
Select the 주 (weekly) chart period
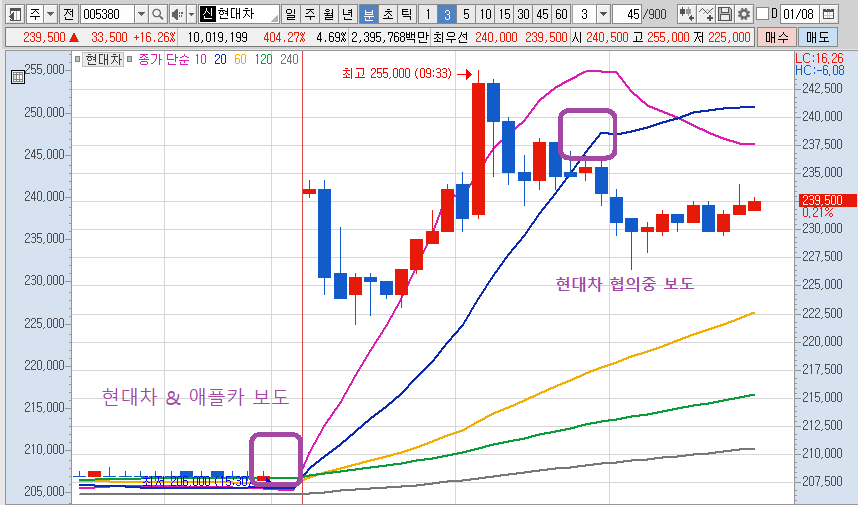(310, 14)
